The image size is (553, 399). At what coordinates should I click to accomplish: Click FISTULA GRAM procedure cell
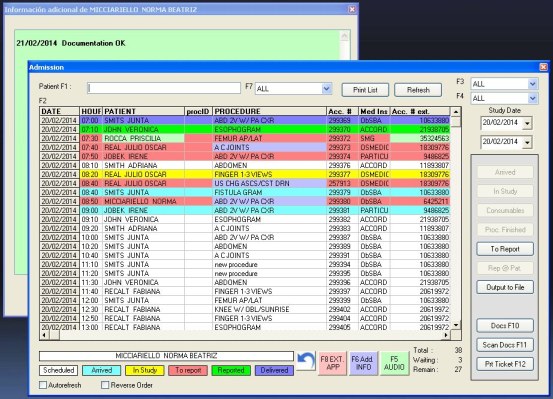click(x=269, y=192)
